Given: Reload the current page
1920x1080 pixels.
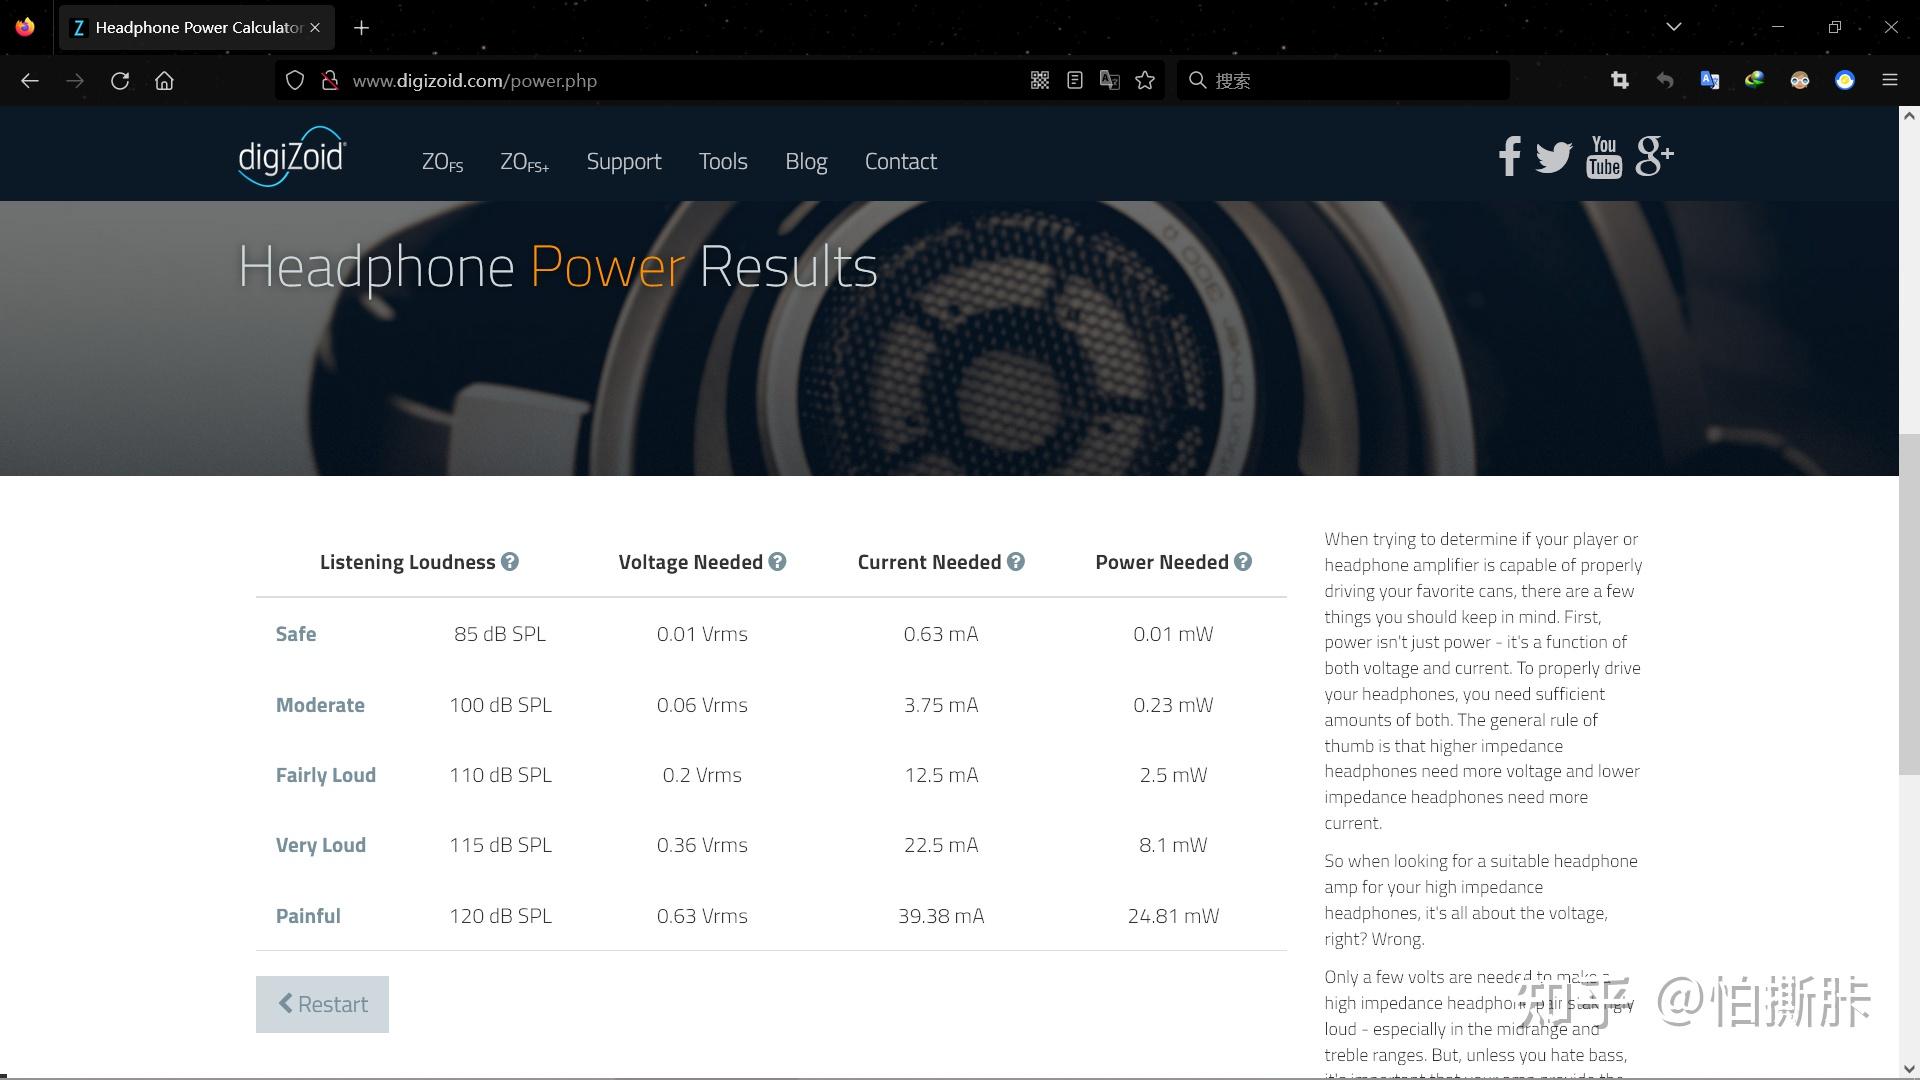Looking at the screenshot, I should coord(120,81).
